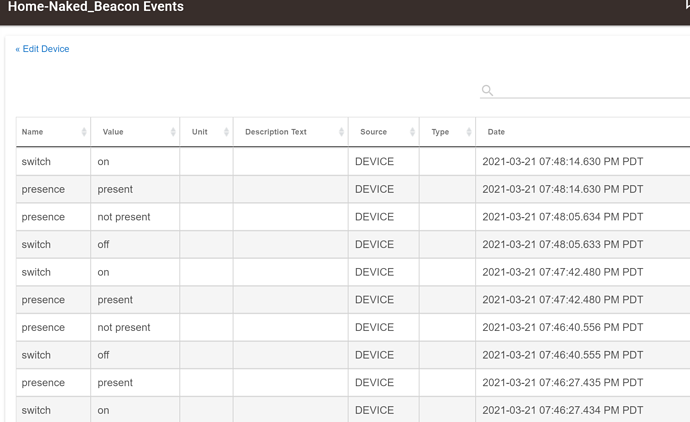Select the 07:46:27.435 PM date cell

(x=562, y=383)
